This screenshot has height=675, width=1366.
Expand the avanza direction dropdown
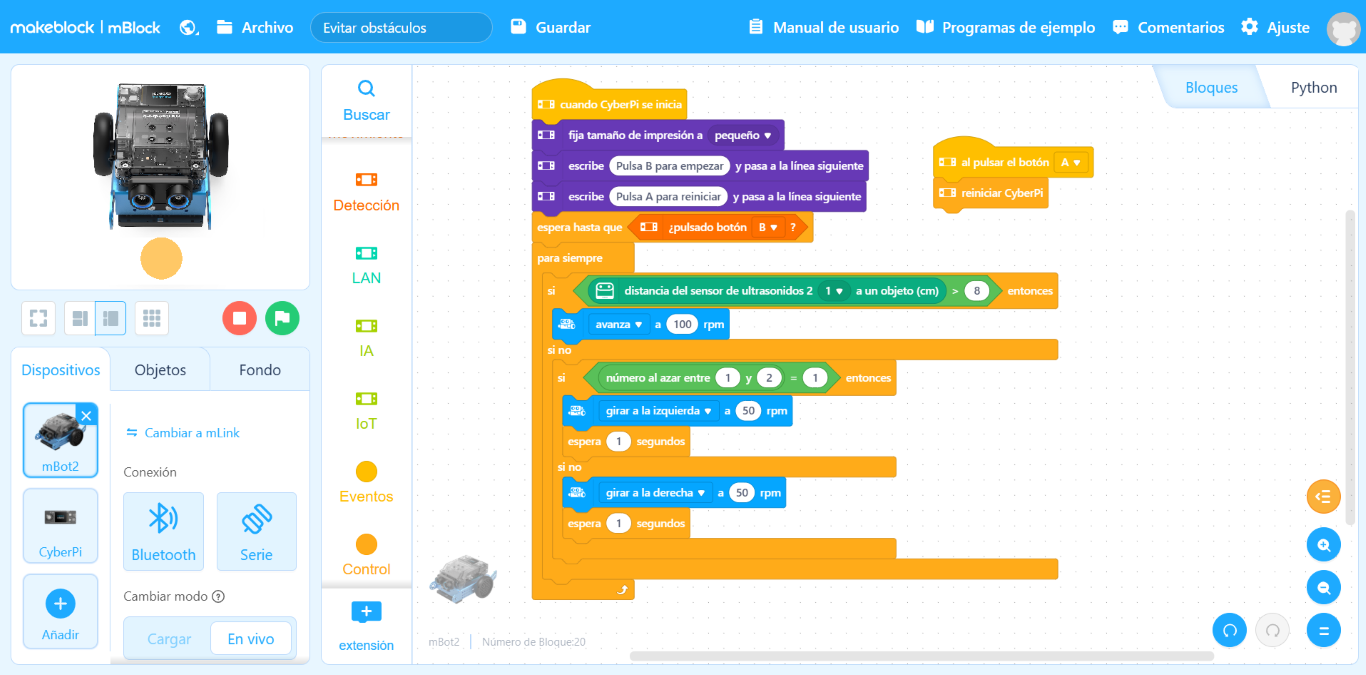coord(618,324)
